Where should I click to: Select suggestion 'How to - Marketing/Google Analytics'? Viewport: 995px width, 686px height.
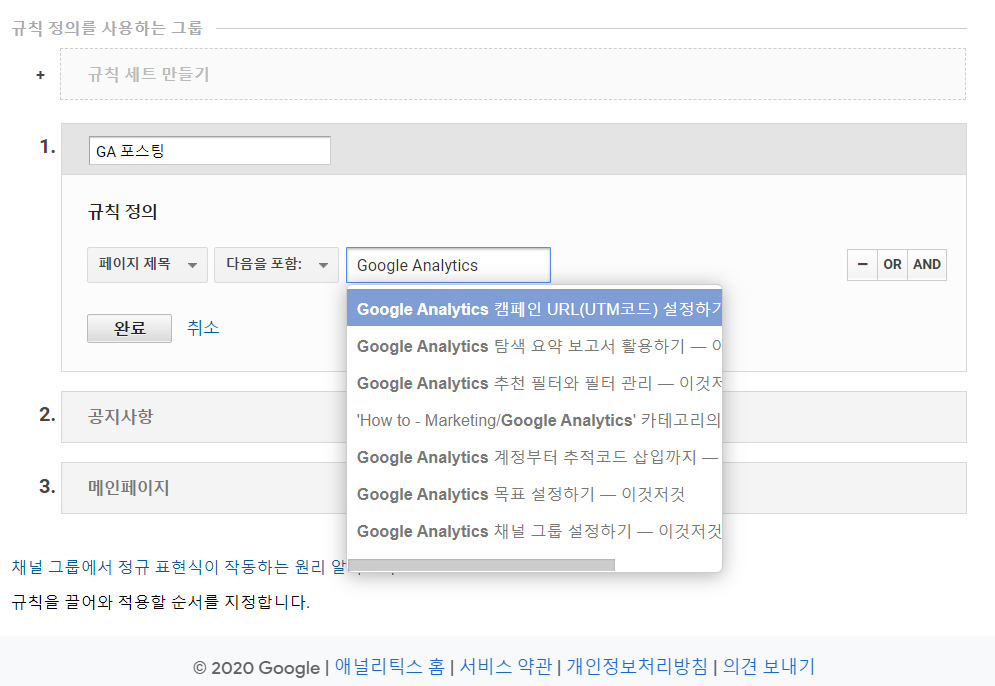(534, 420)
